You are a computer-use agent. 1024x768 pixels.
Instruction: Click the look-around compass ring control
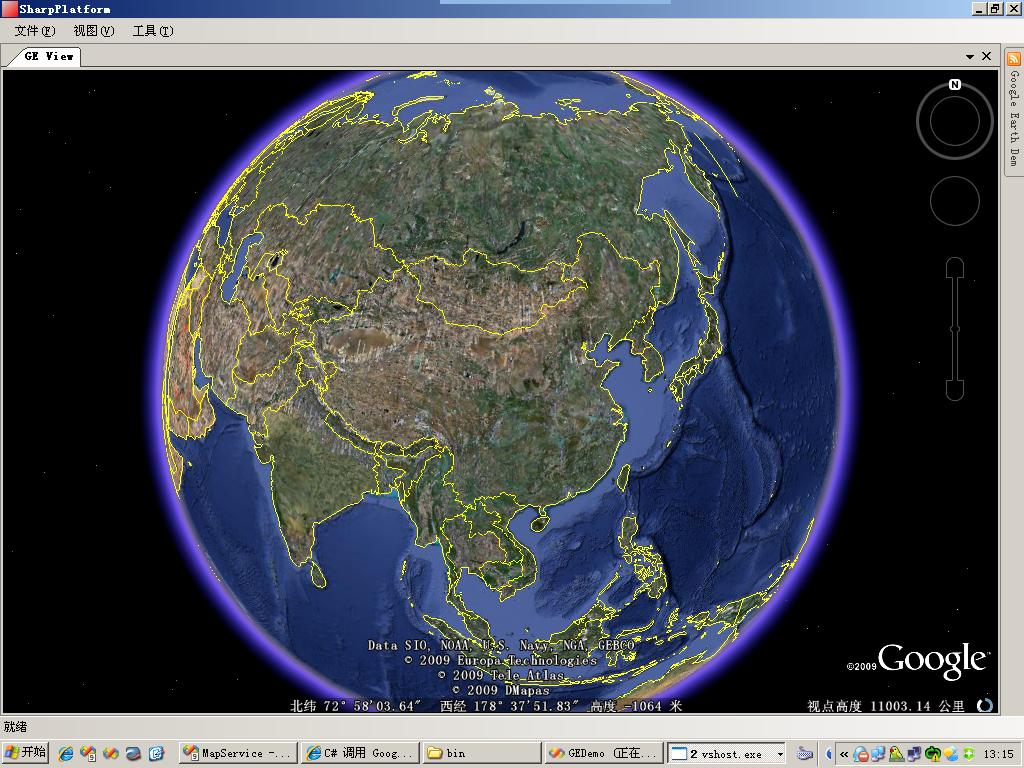click(955, 121)
